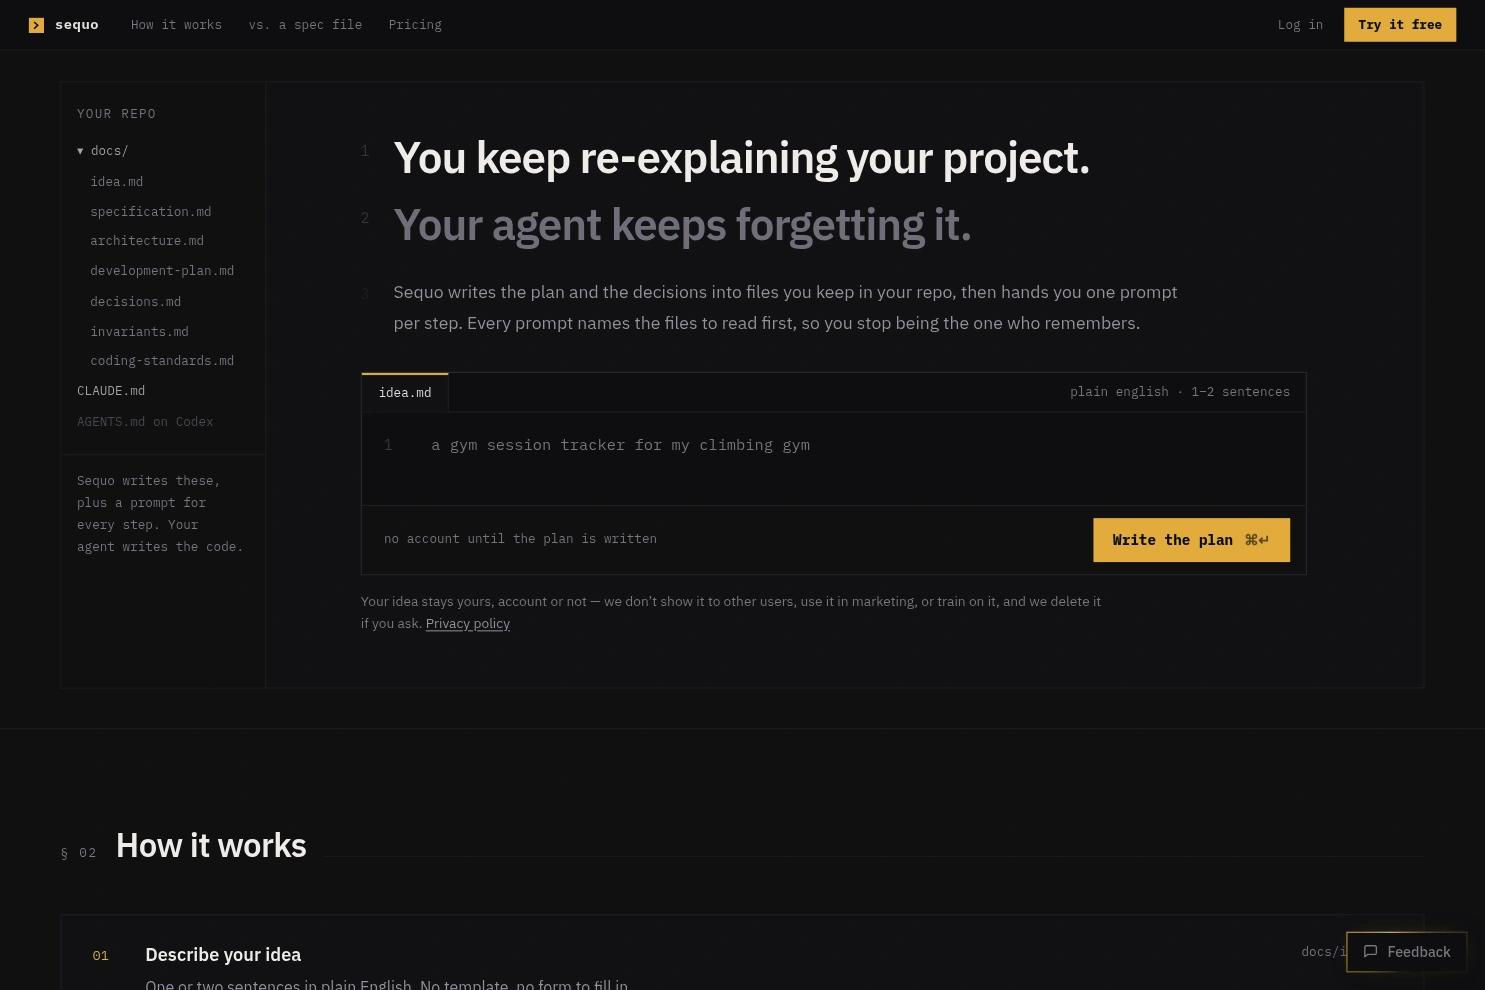Image resolution: width=1485 pixels, height=990 pixels.
Task: Click the sequo brand name
Action: pyautogui.click(x=77, y=25)
